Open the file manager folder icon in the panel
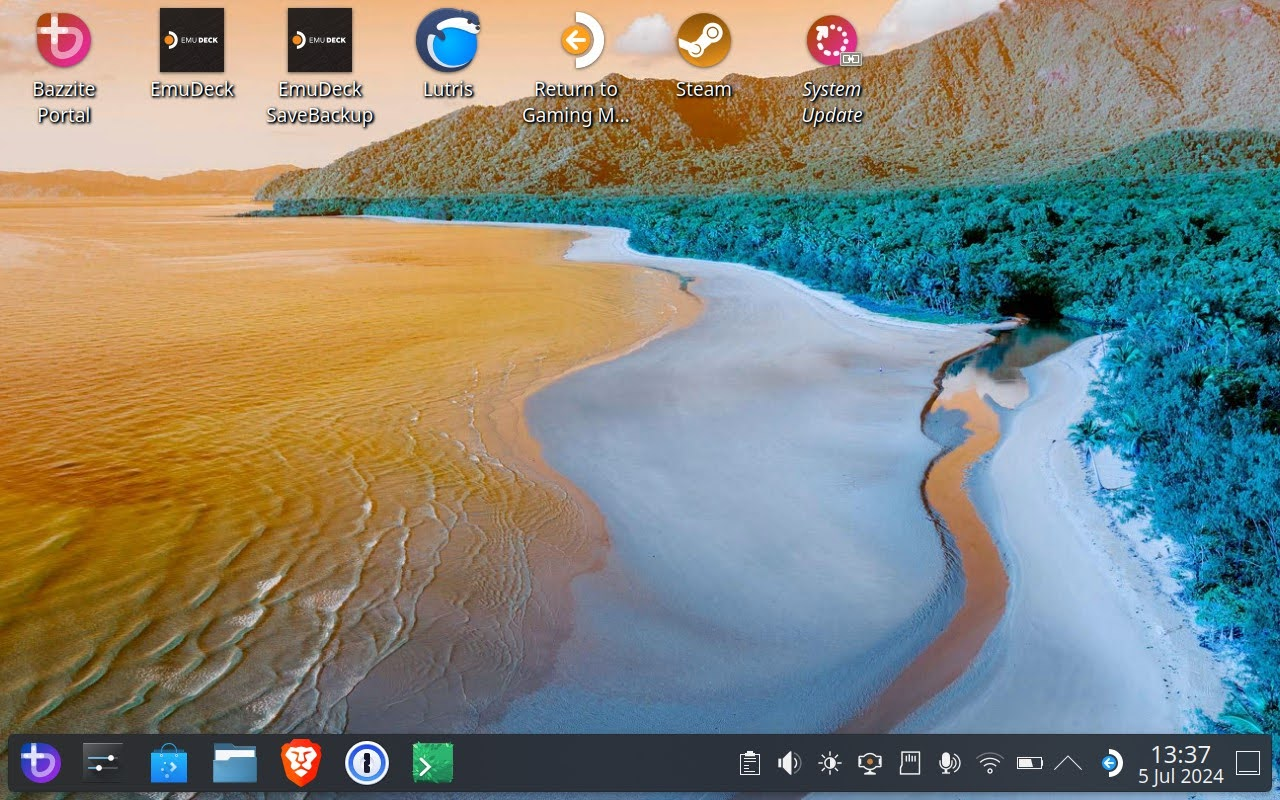 tap(235, 764)
